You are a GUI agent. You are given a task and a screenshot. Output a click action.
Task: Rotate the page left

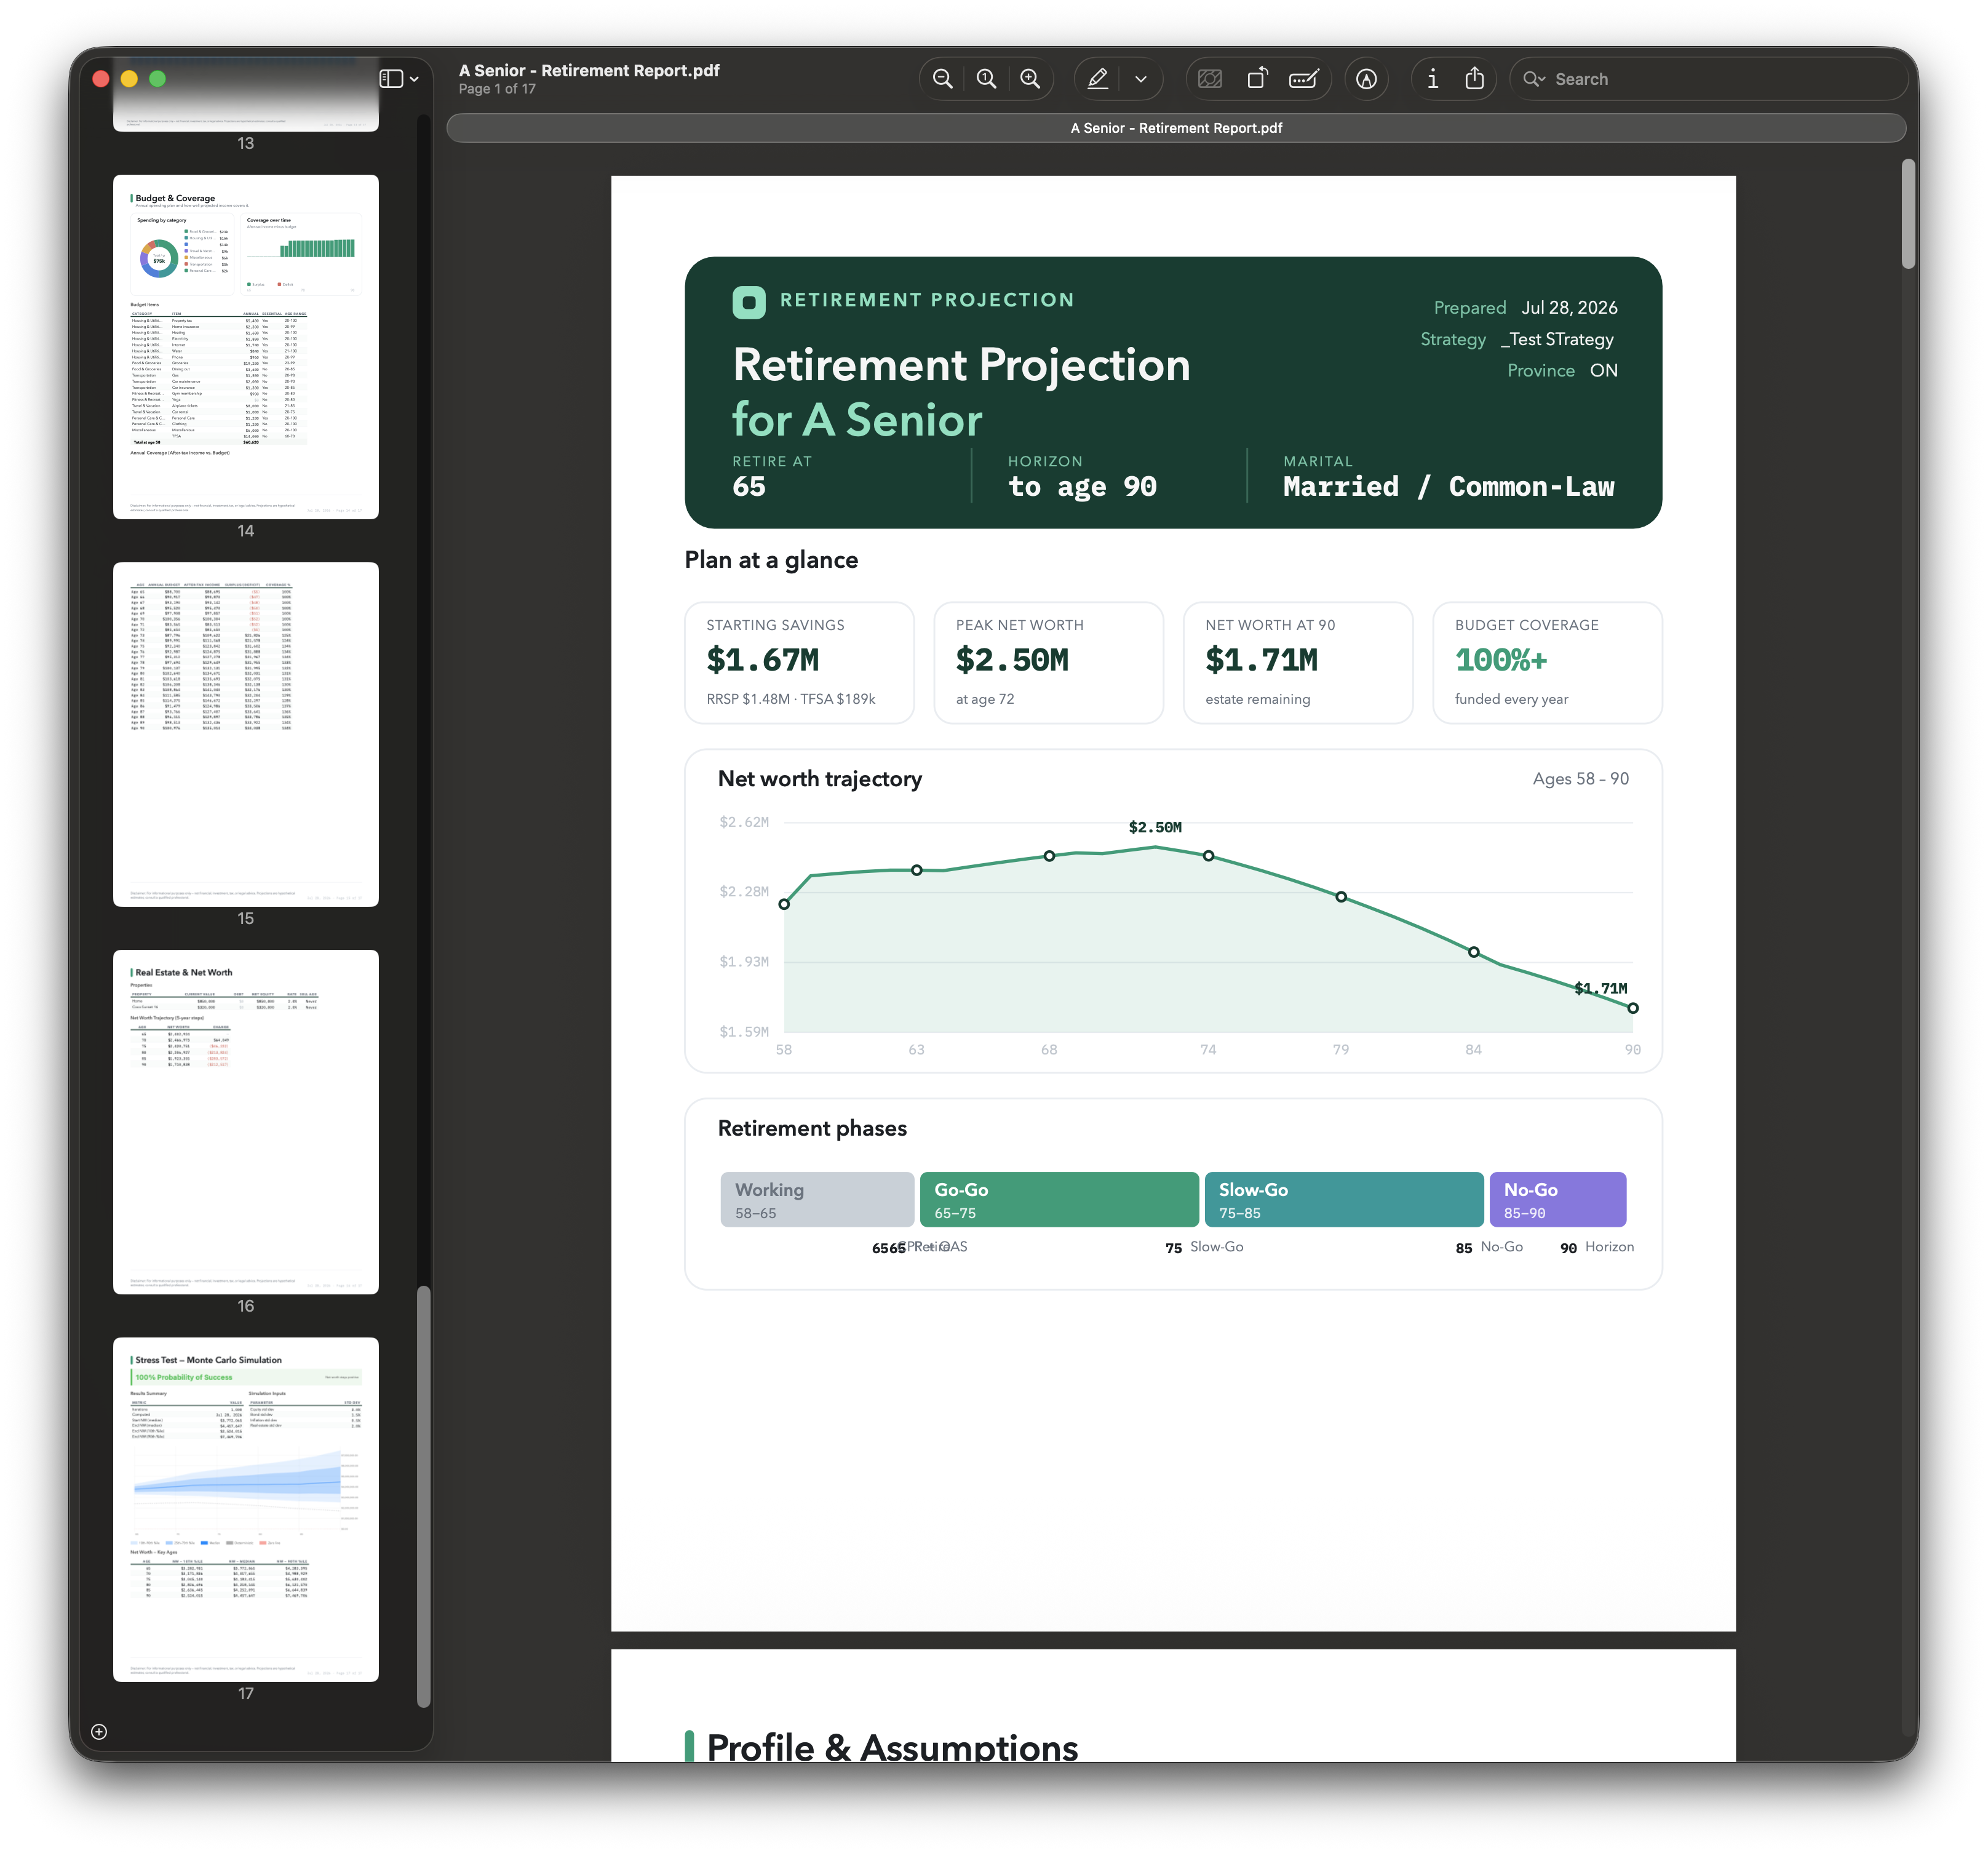point(1257,79)
